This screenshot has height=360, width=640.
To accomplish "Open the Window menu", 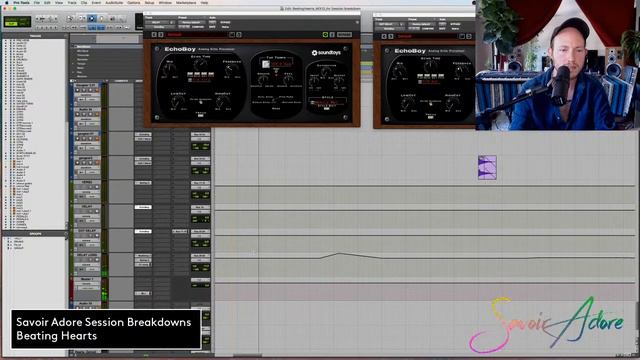I will [165, 2].
